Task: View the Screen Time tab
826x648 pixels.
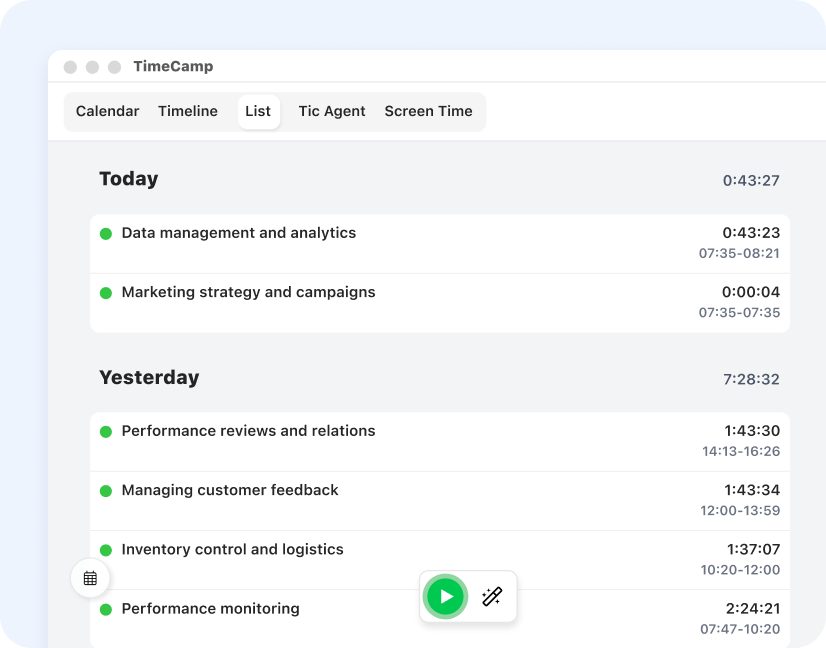Action: pyautogui.click(x=429, y=111)
